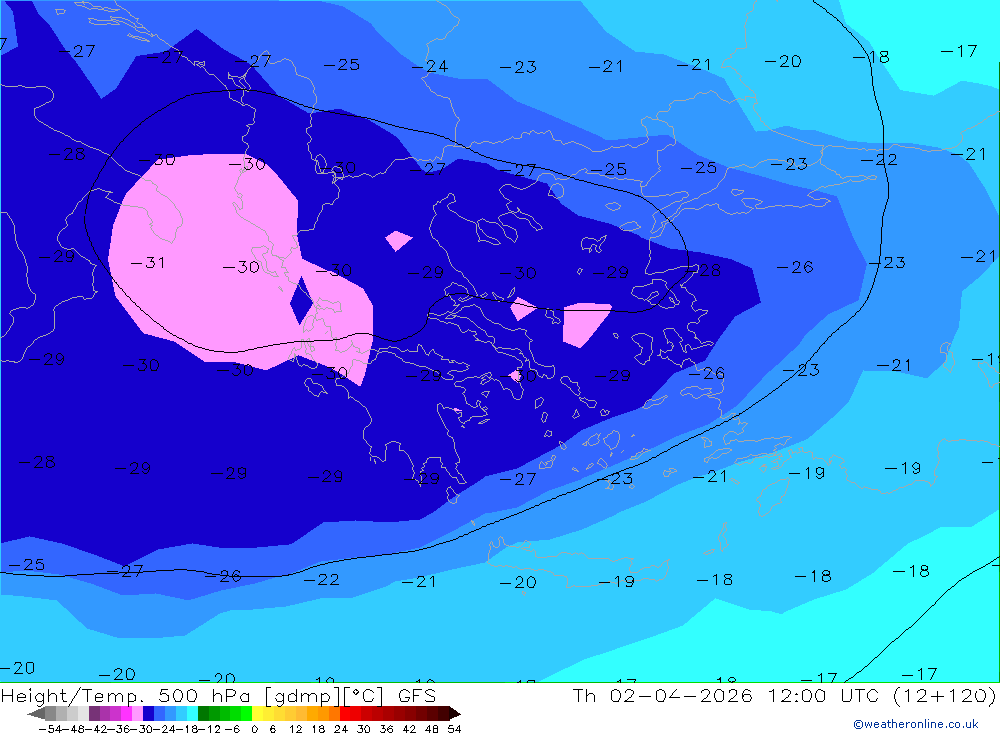Click the '-54' color scale label
This screenshot has height=733, width=1000.
point(50,729)
